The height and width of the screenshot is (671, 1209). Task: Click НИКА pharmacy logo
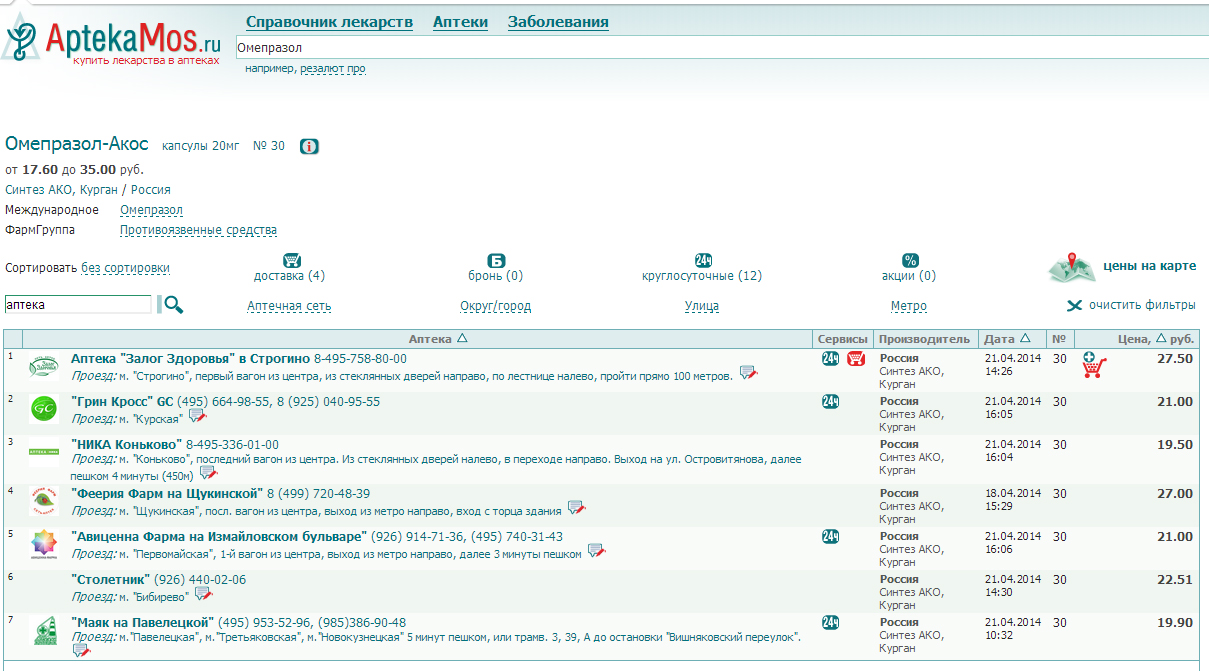tap(43, 452)
